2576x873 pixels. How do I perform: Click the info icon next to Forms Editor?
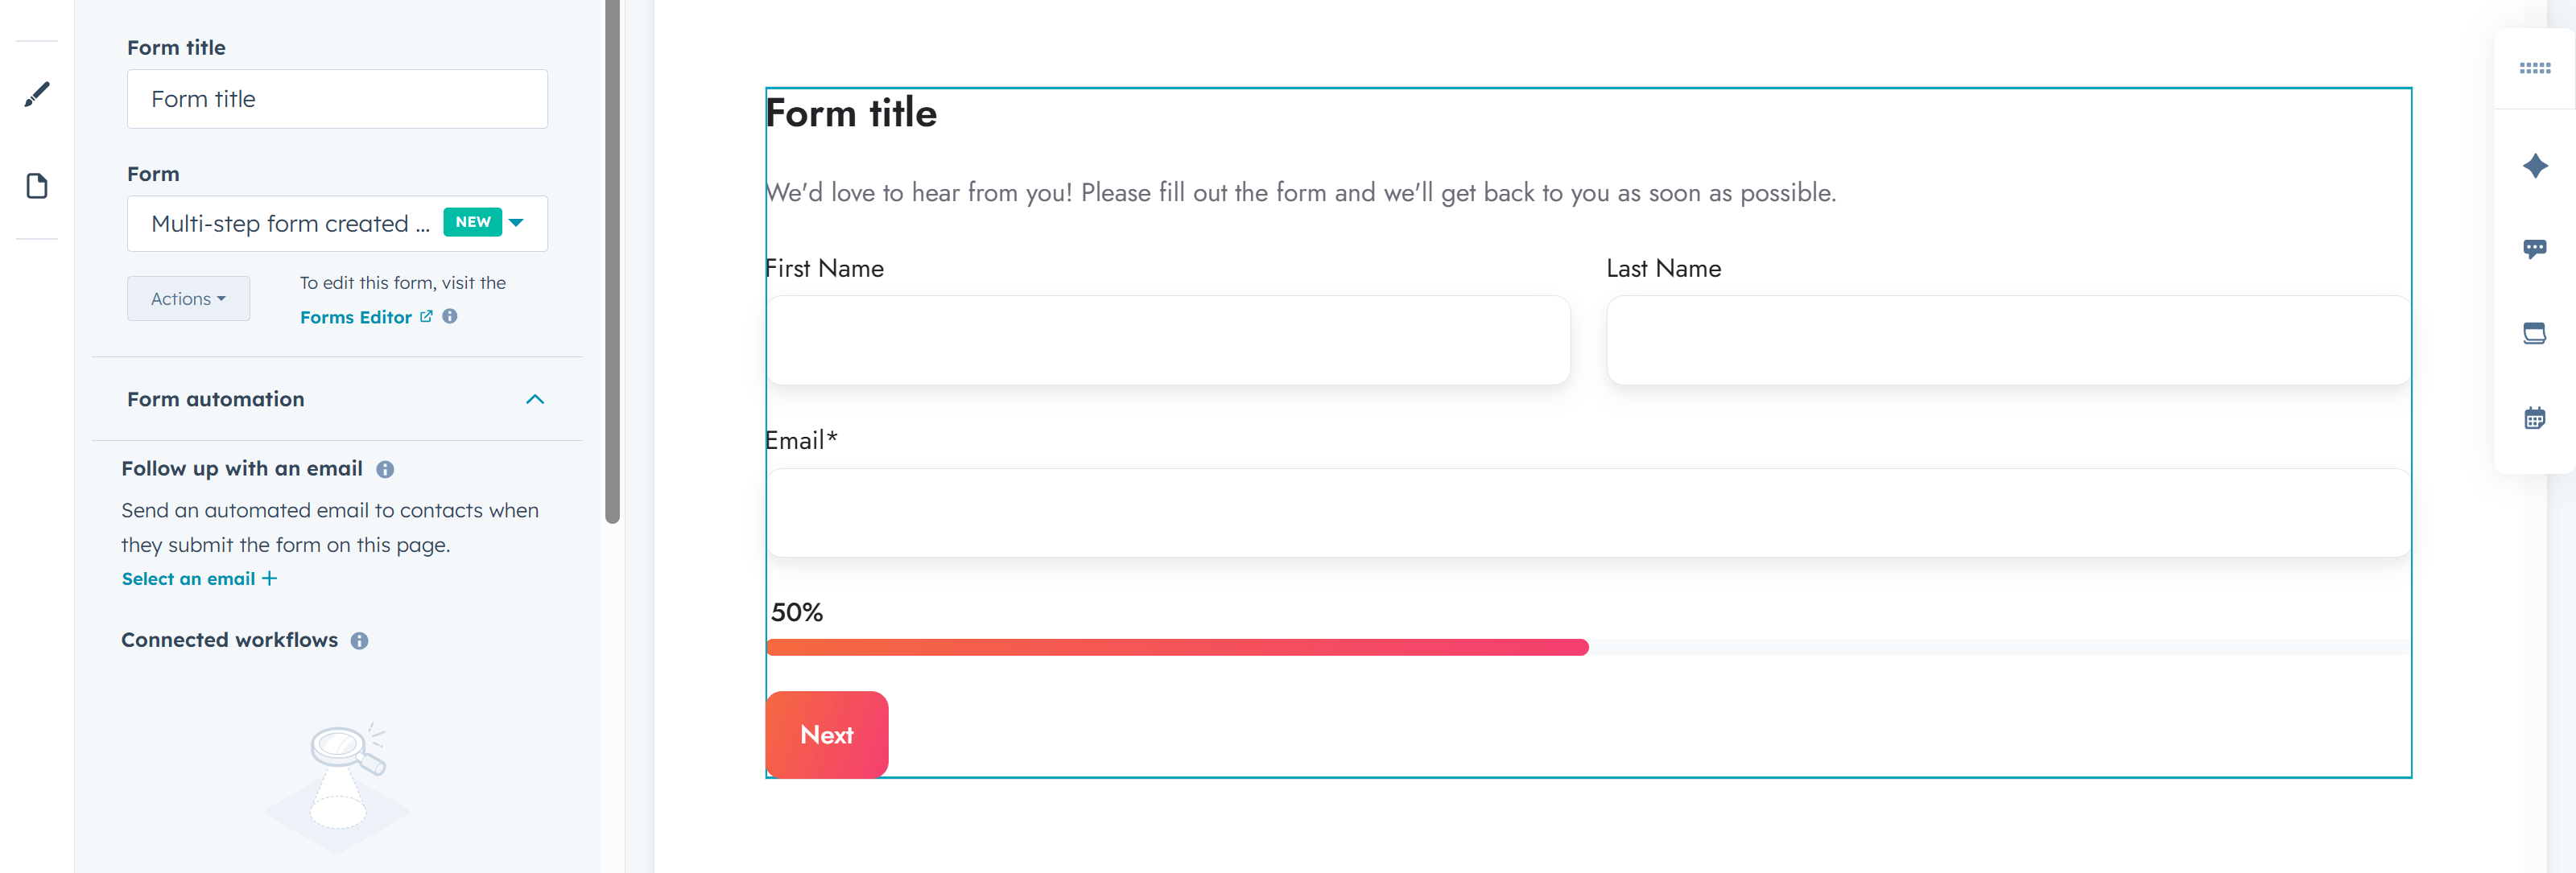pyautogui.click(x=449, y=316)
